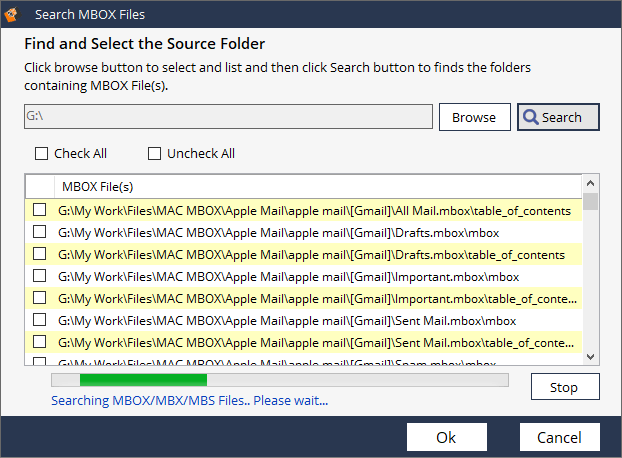
Task: Confirm selection with the Ok button
Action: pos(446,437)
